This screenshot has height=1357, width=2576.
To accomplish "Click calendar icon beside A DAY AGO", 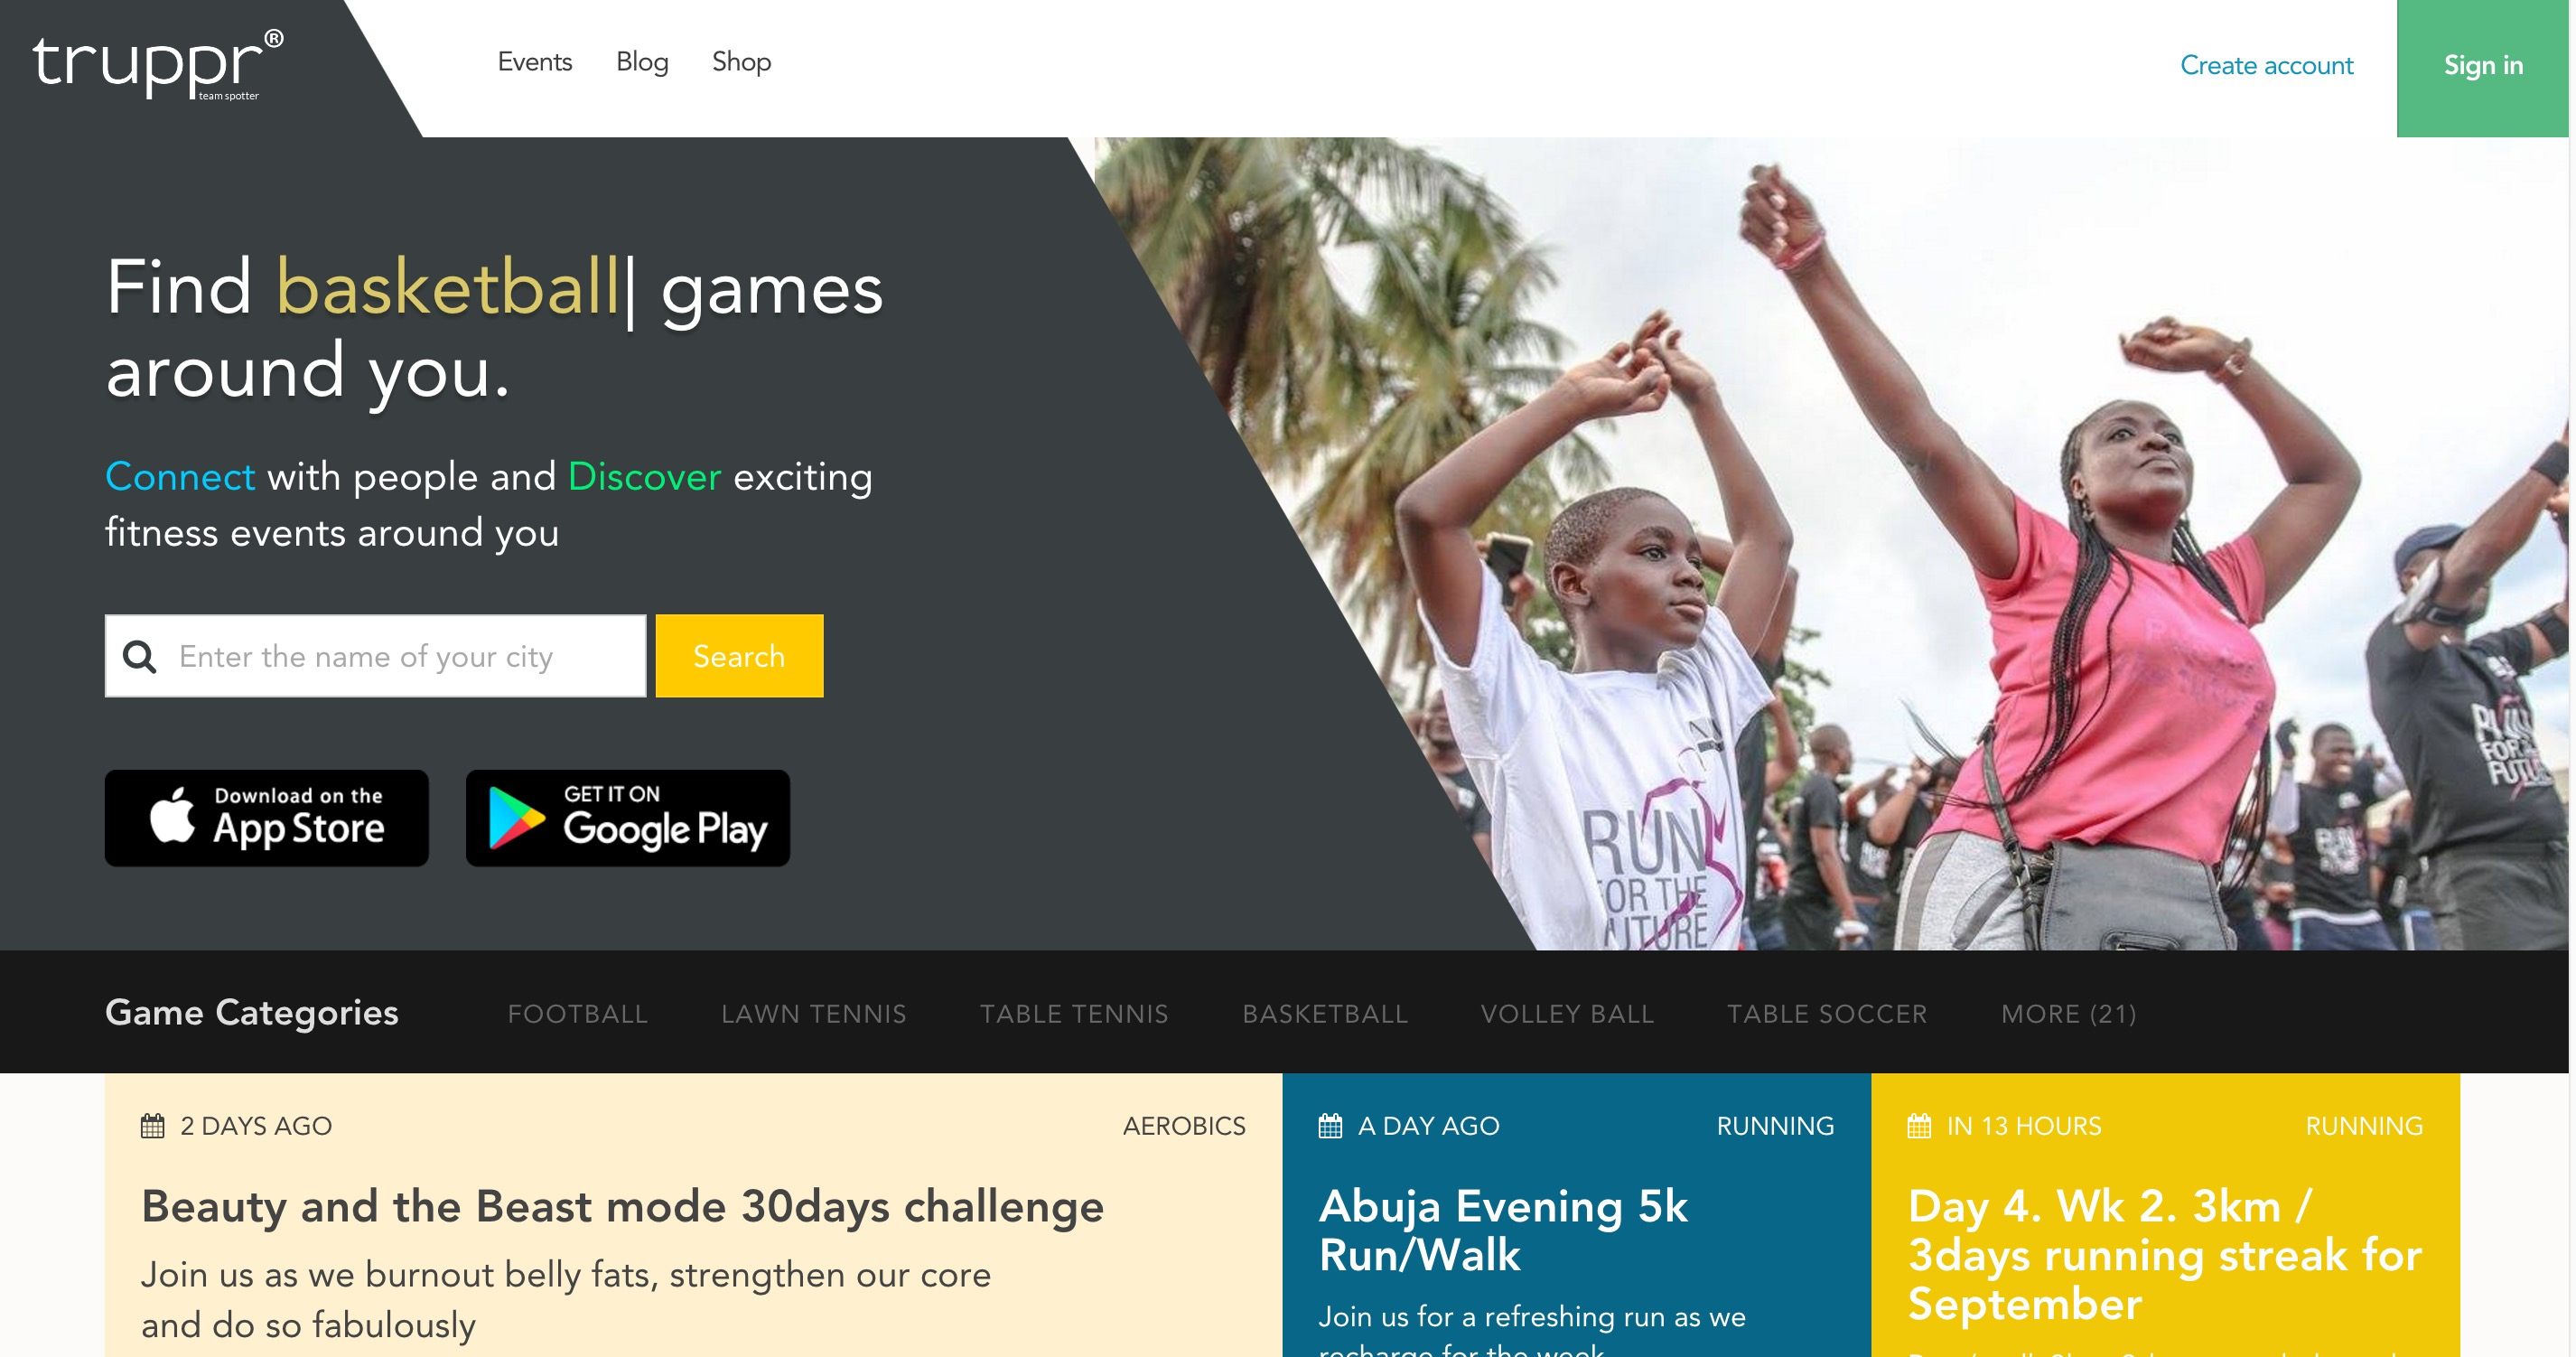I will tap(1330, 1126).
